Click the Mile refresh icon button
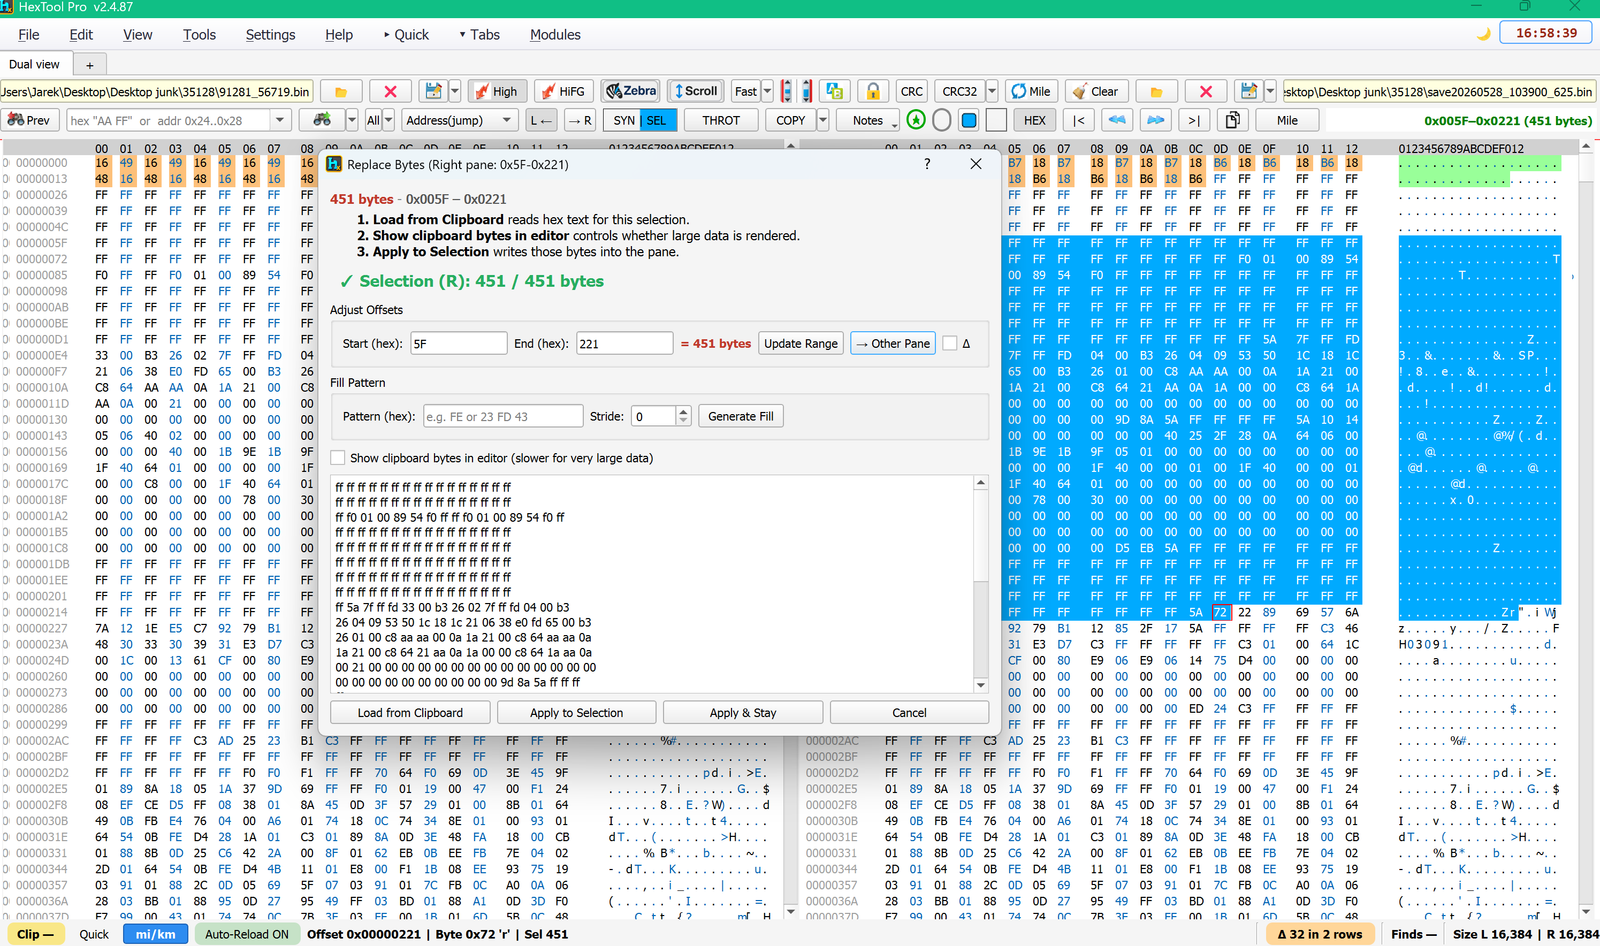The width and height of the screenshot is (1600, 946). pyautogui.click(x=1031, y=91)
